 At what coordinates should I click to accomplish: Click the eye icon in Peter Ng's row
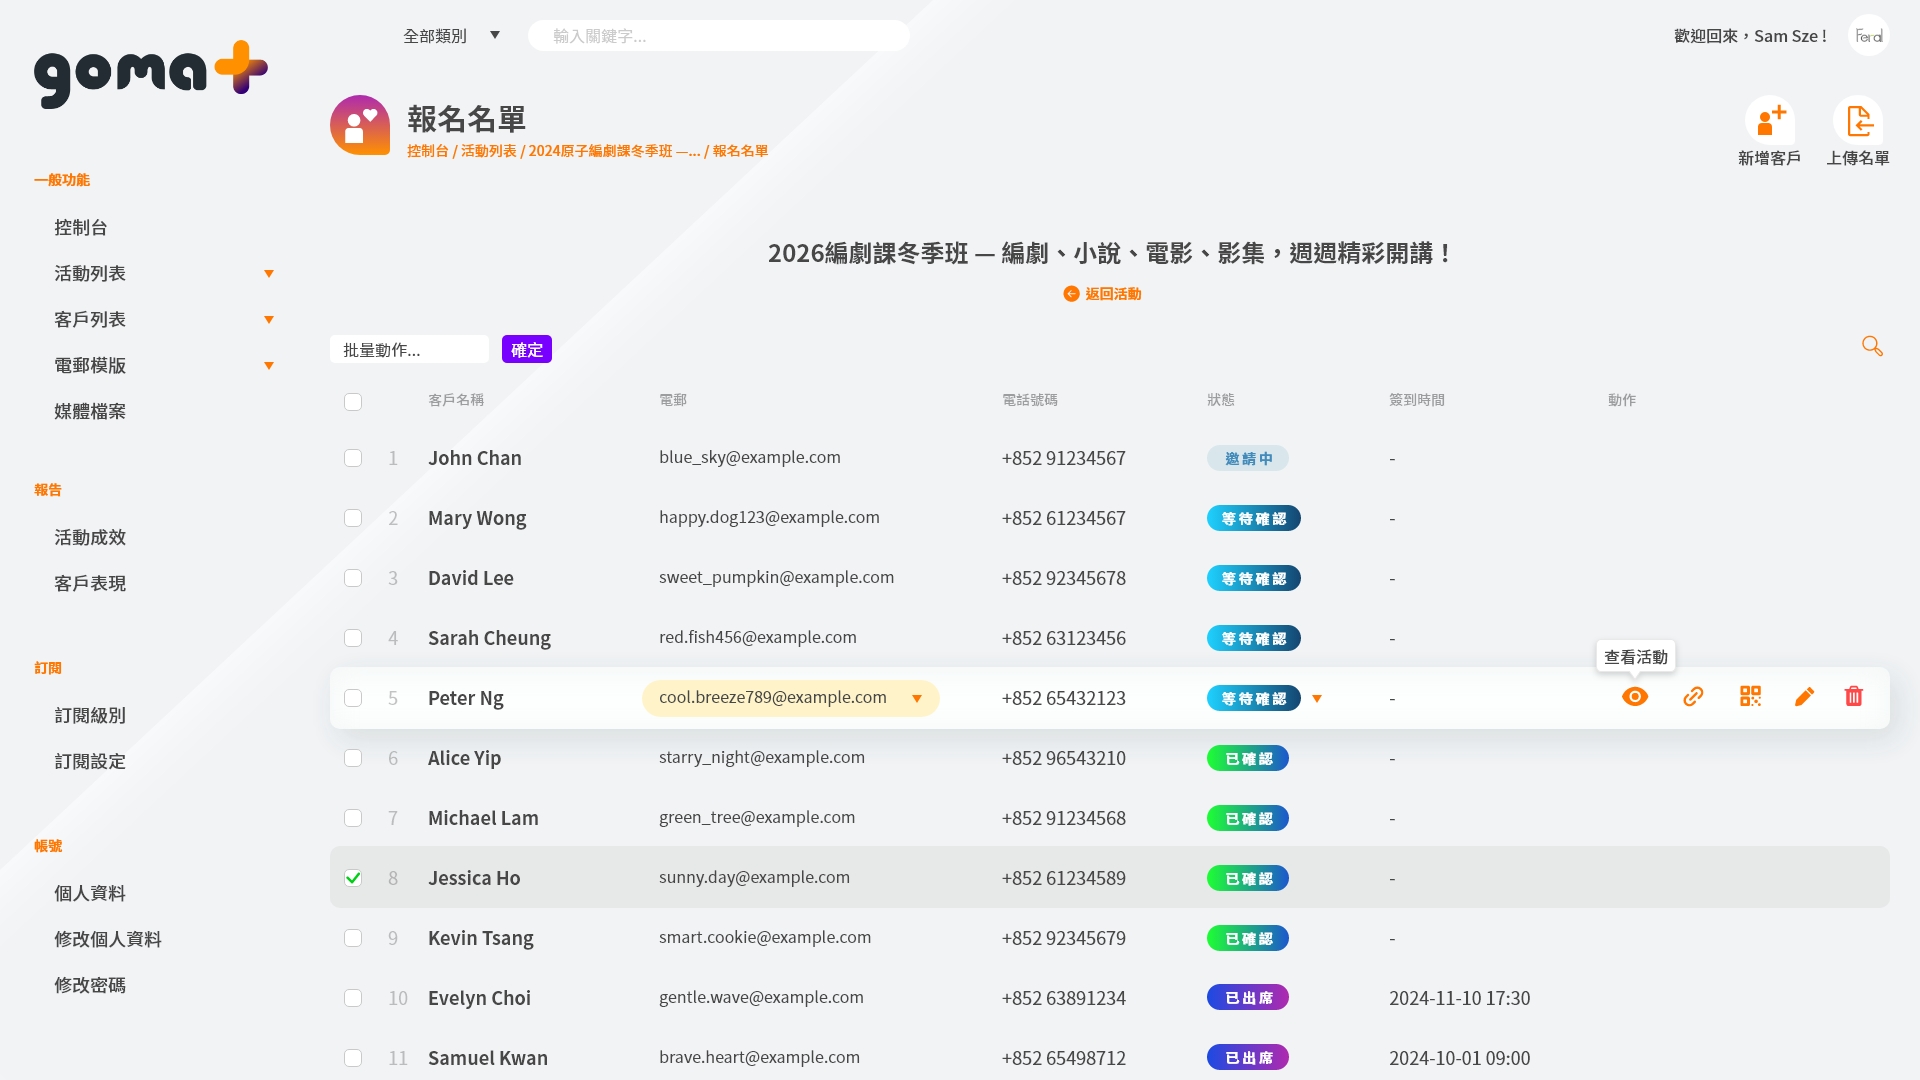tap(1635, 697)
